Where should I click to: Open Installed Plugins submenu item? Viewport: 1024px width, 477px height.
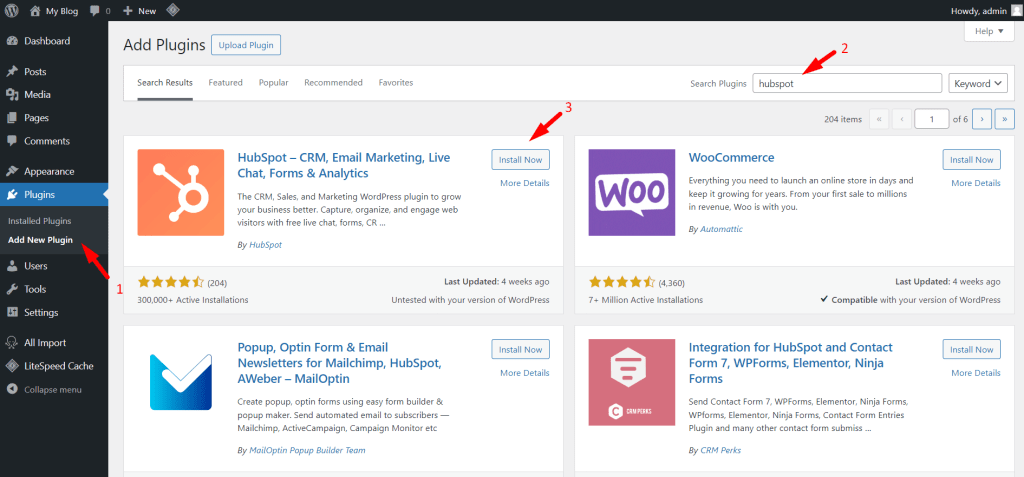40,221
